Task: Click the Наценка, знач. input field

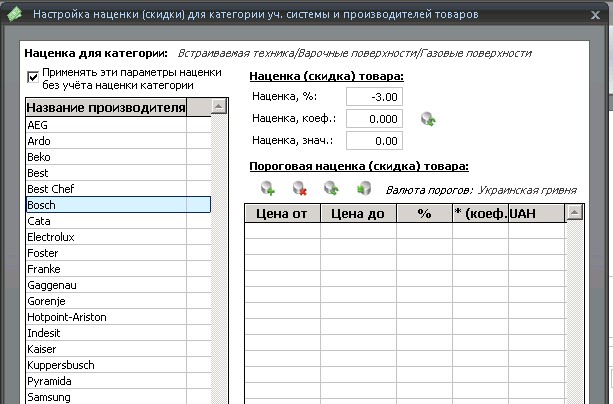Action: [374, 141]
